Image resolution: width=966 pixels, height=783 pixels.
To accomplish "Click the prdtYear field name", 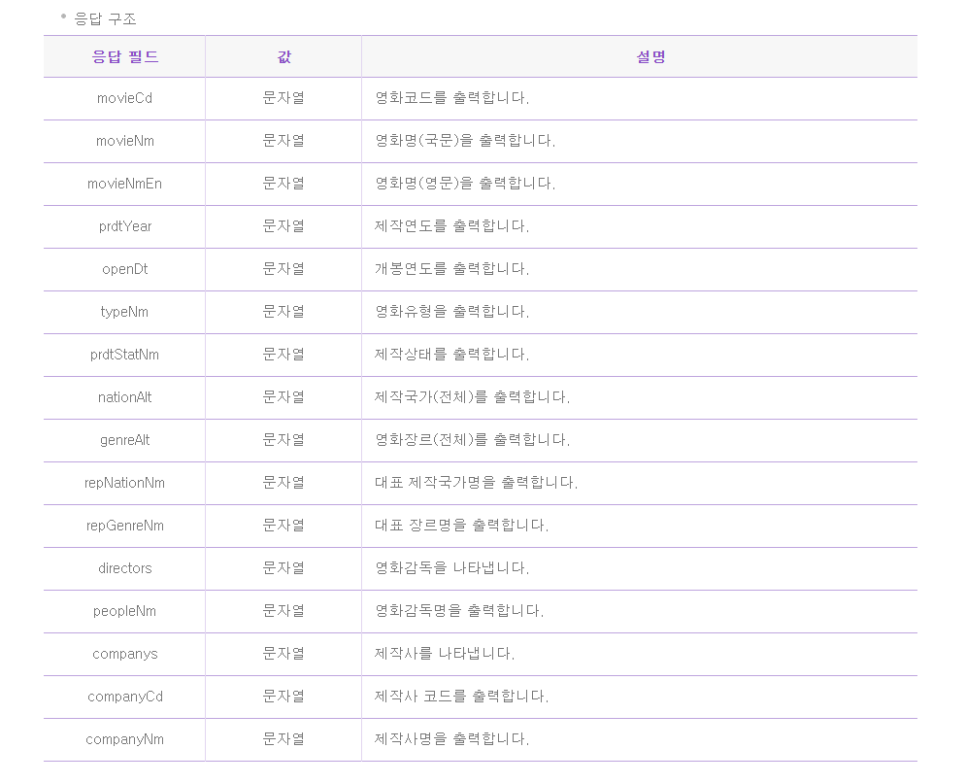I will [125, 226].
